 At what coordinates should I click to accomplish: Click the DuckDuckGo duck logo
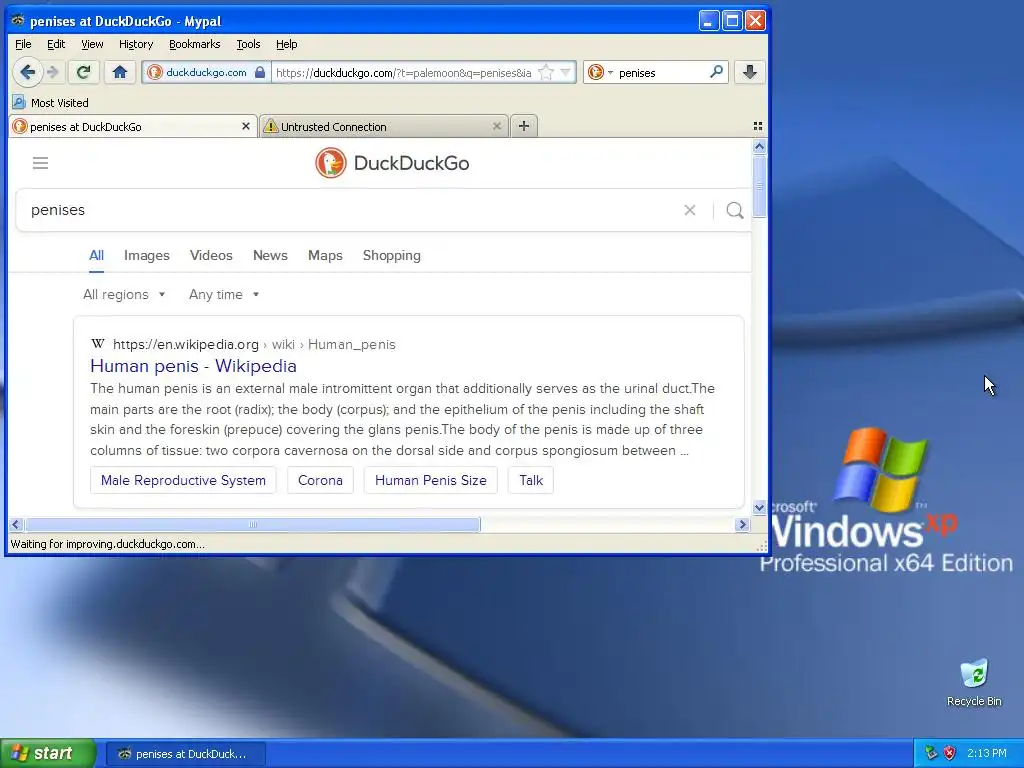[x=330, y=163]
